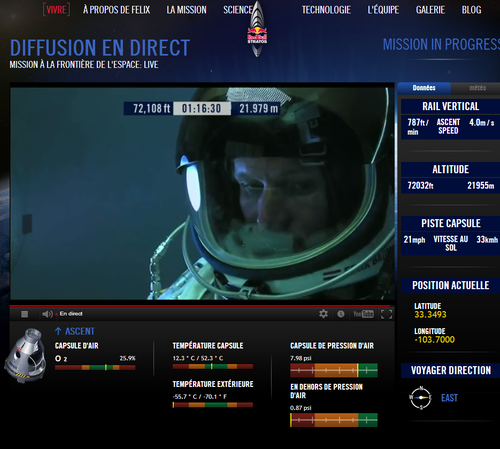Open the VIVRE menu item
Image resolution: width=500 pixels, height=449 pixels.
(x=56, y=10)
